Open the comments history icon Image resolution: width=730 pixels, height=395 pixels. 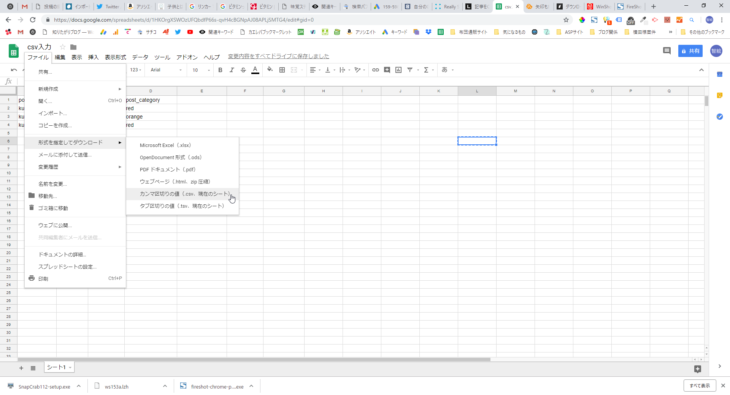click(667, 51)
